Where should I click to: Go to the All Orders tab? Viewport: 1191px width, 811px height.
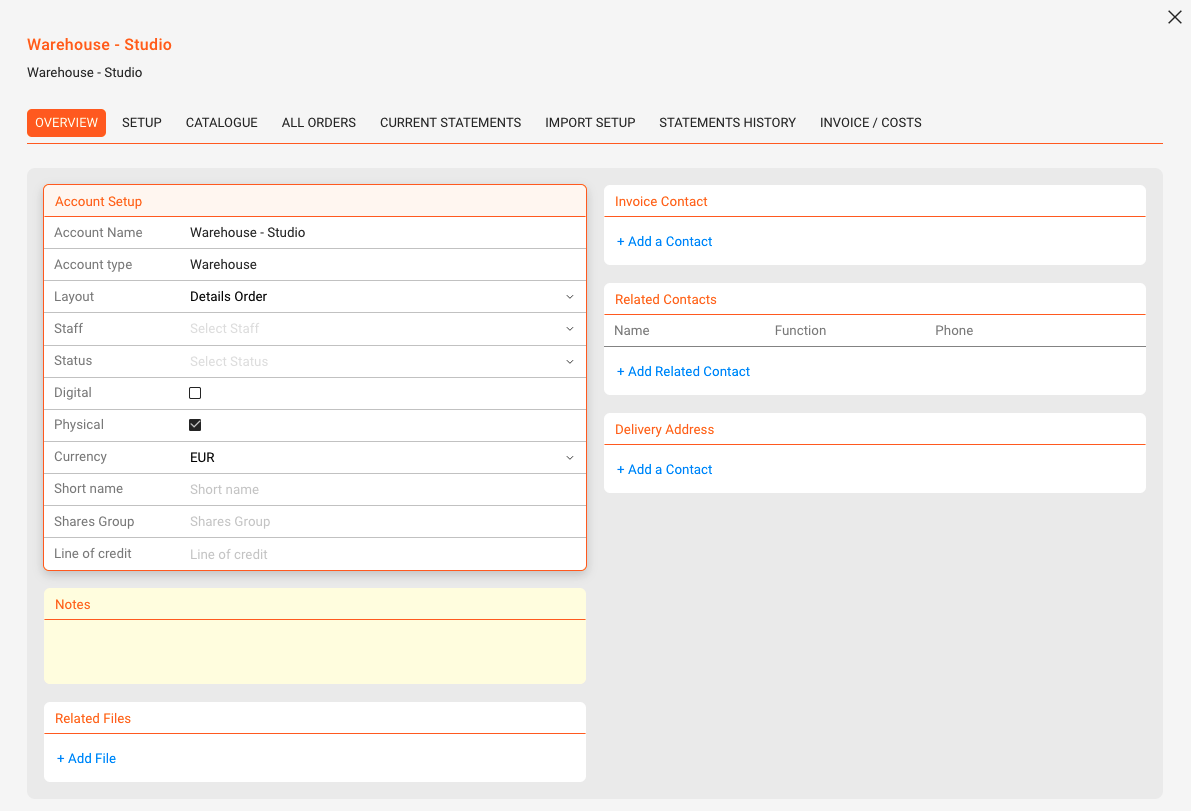coord(319,123)
